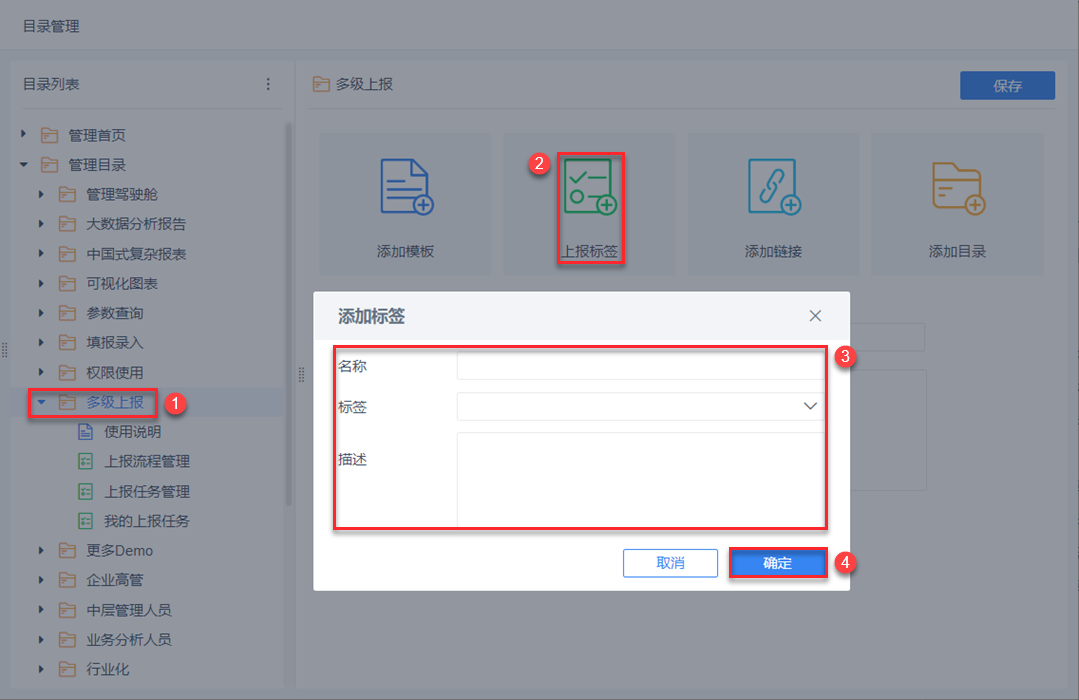Select 上报任务管理 in the tree

click(x=147, y=491)
